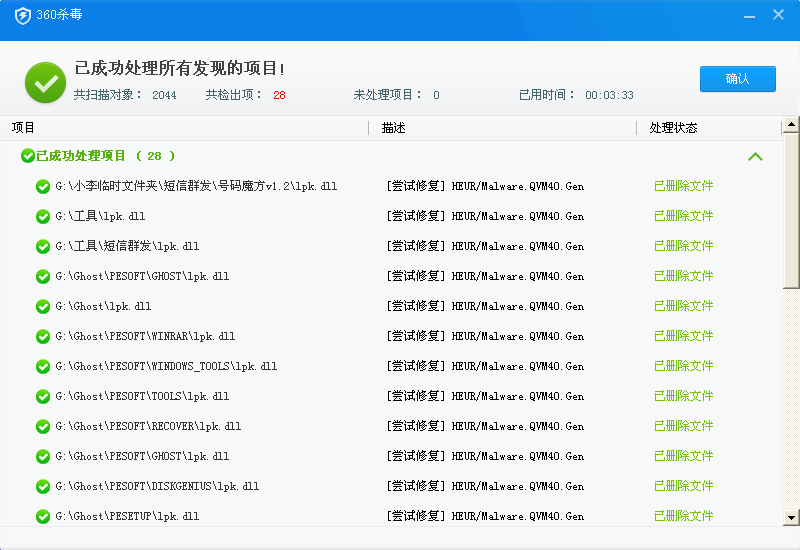Click the 项目 column header

pos(23,128)
